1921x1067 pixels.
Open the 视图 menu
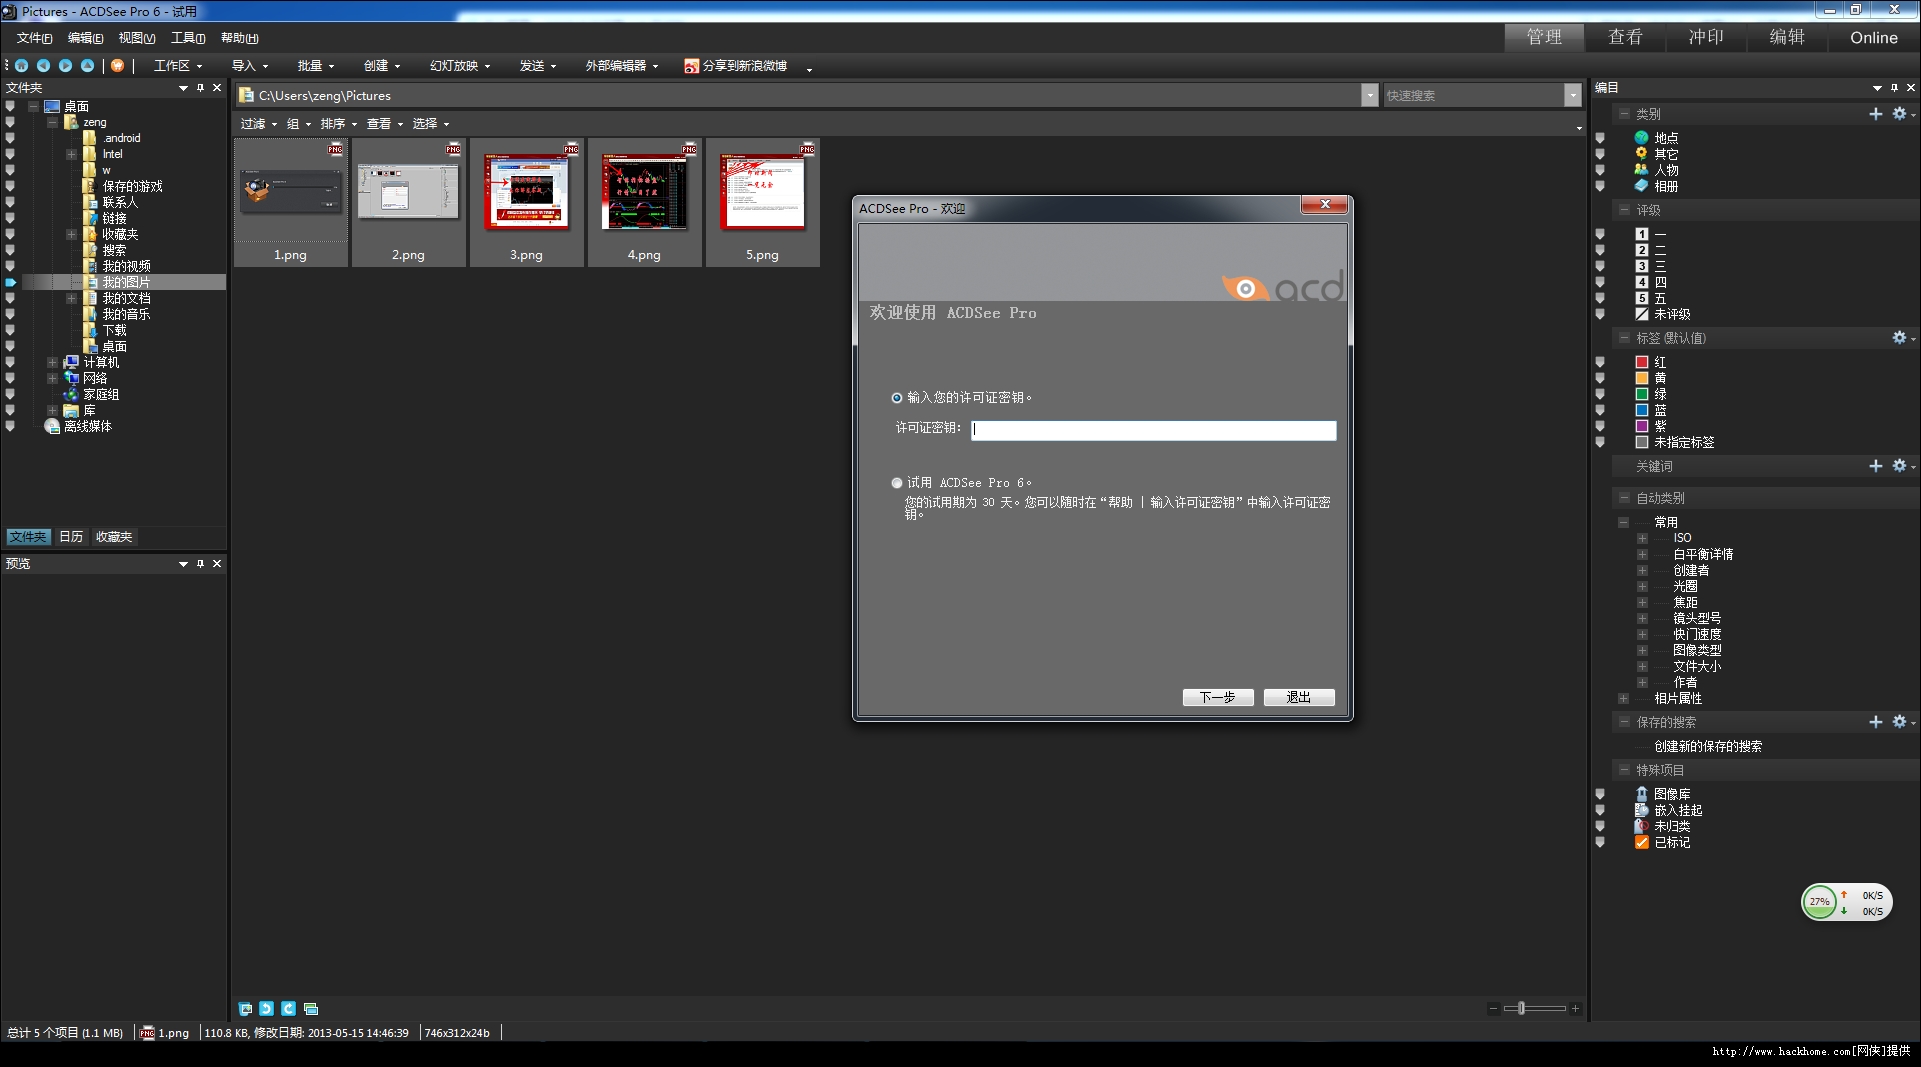137,38
